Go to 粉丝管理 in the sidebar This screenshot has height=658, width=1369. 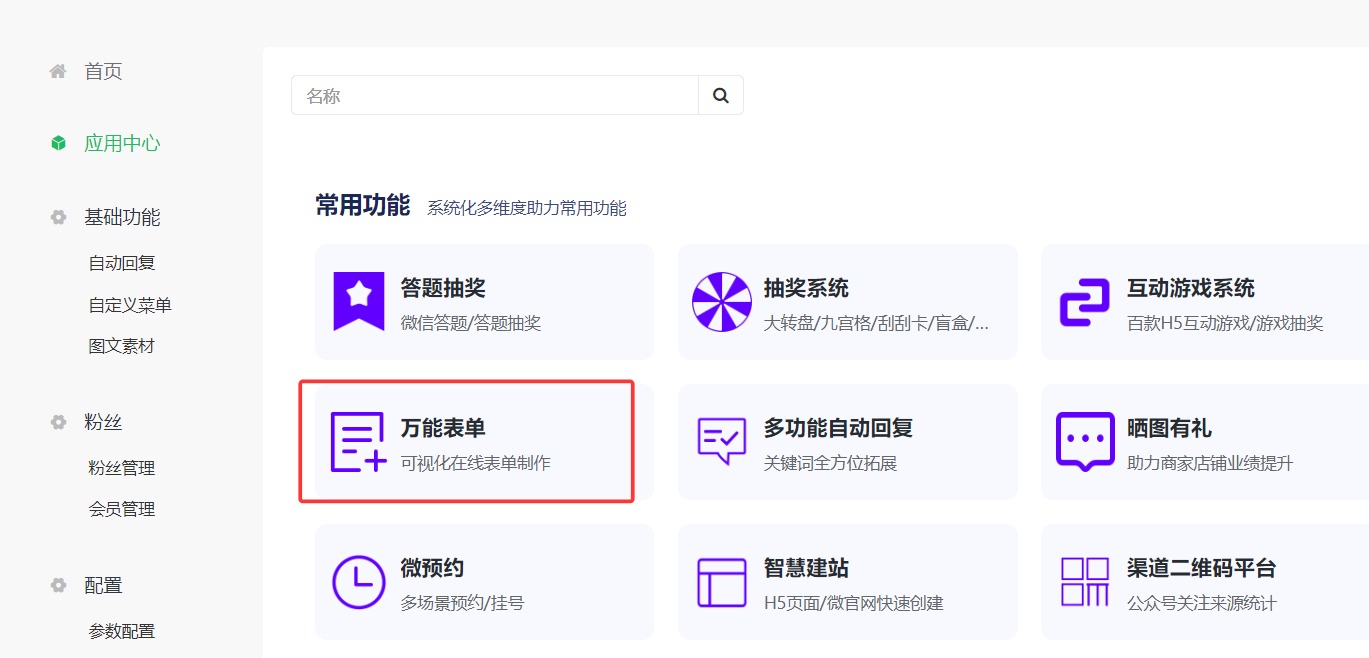pos(120,466)
